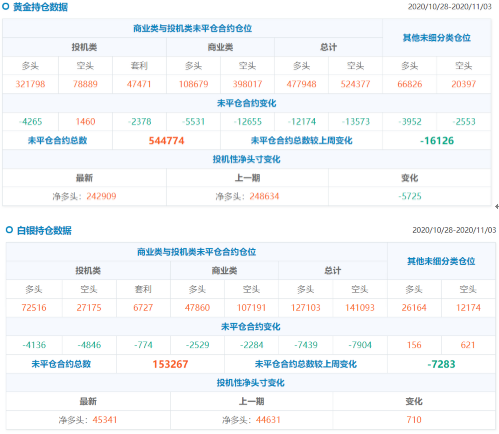Click the circle icon beside 白银持仓数据
499x434 pixels.
[9, 230]
